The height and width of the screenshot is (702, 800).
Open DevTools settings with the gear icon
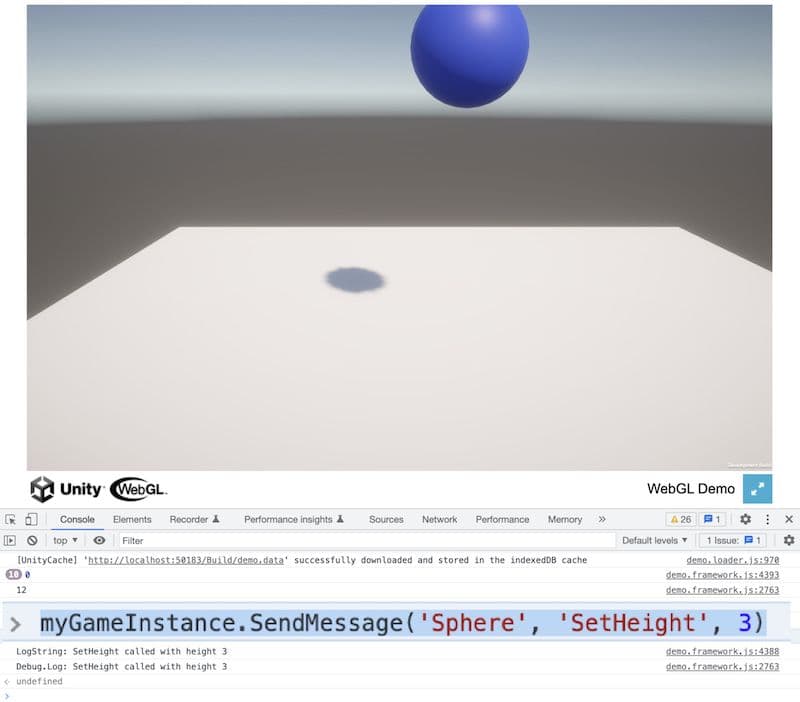tap(744, 519)
